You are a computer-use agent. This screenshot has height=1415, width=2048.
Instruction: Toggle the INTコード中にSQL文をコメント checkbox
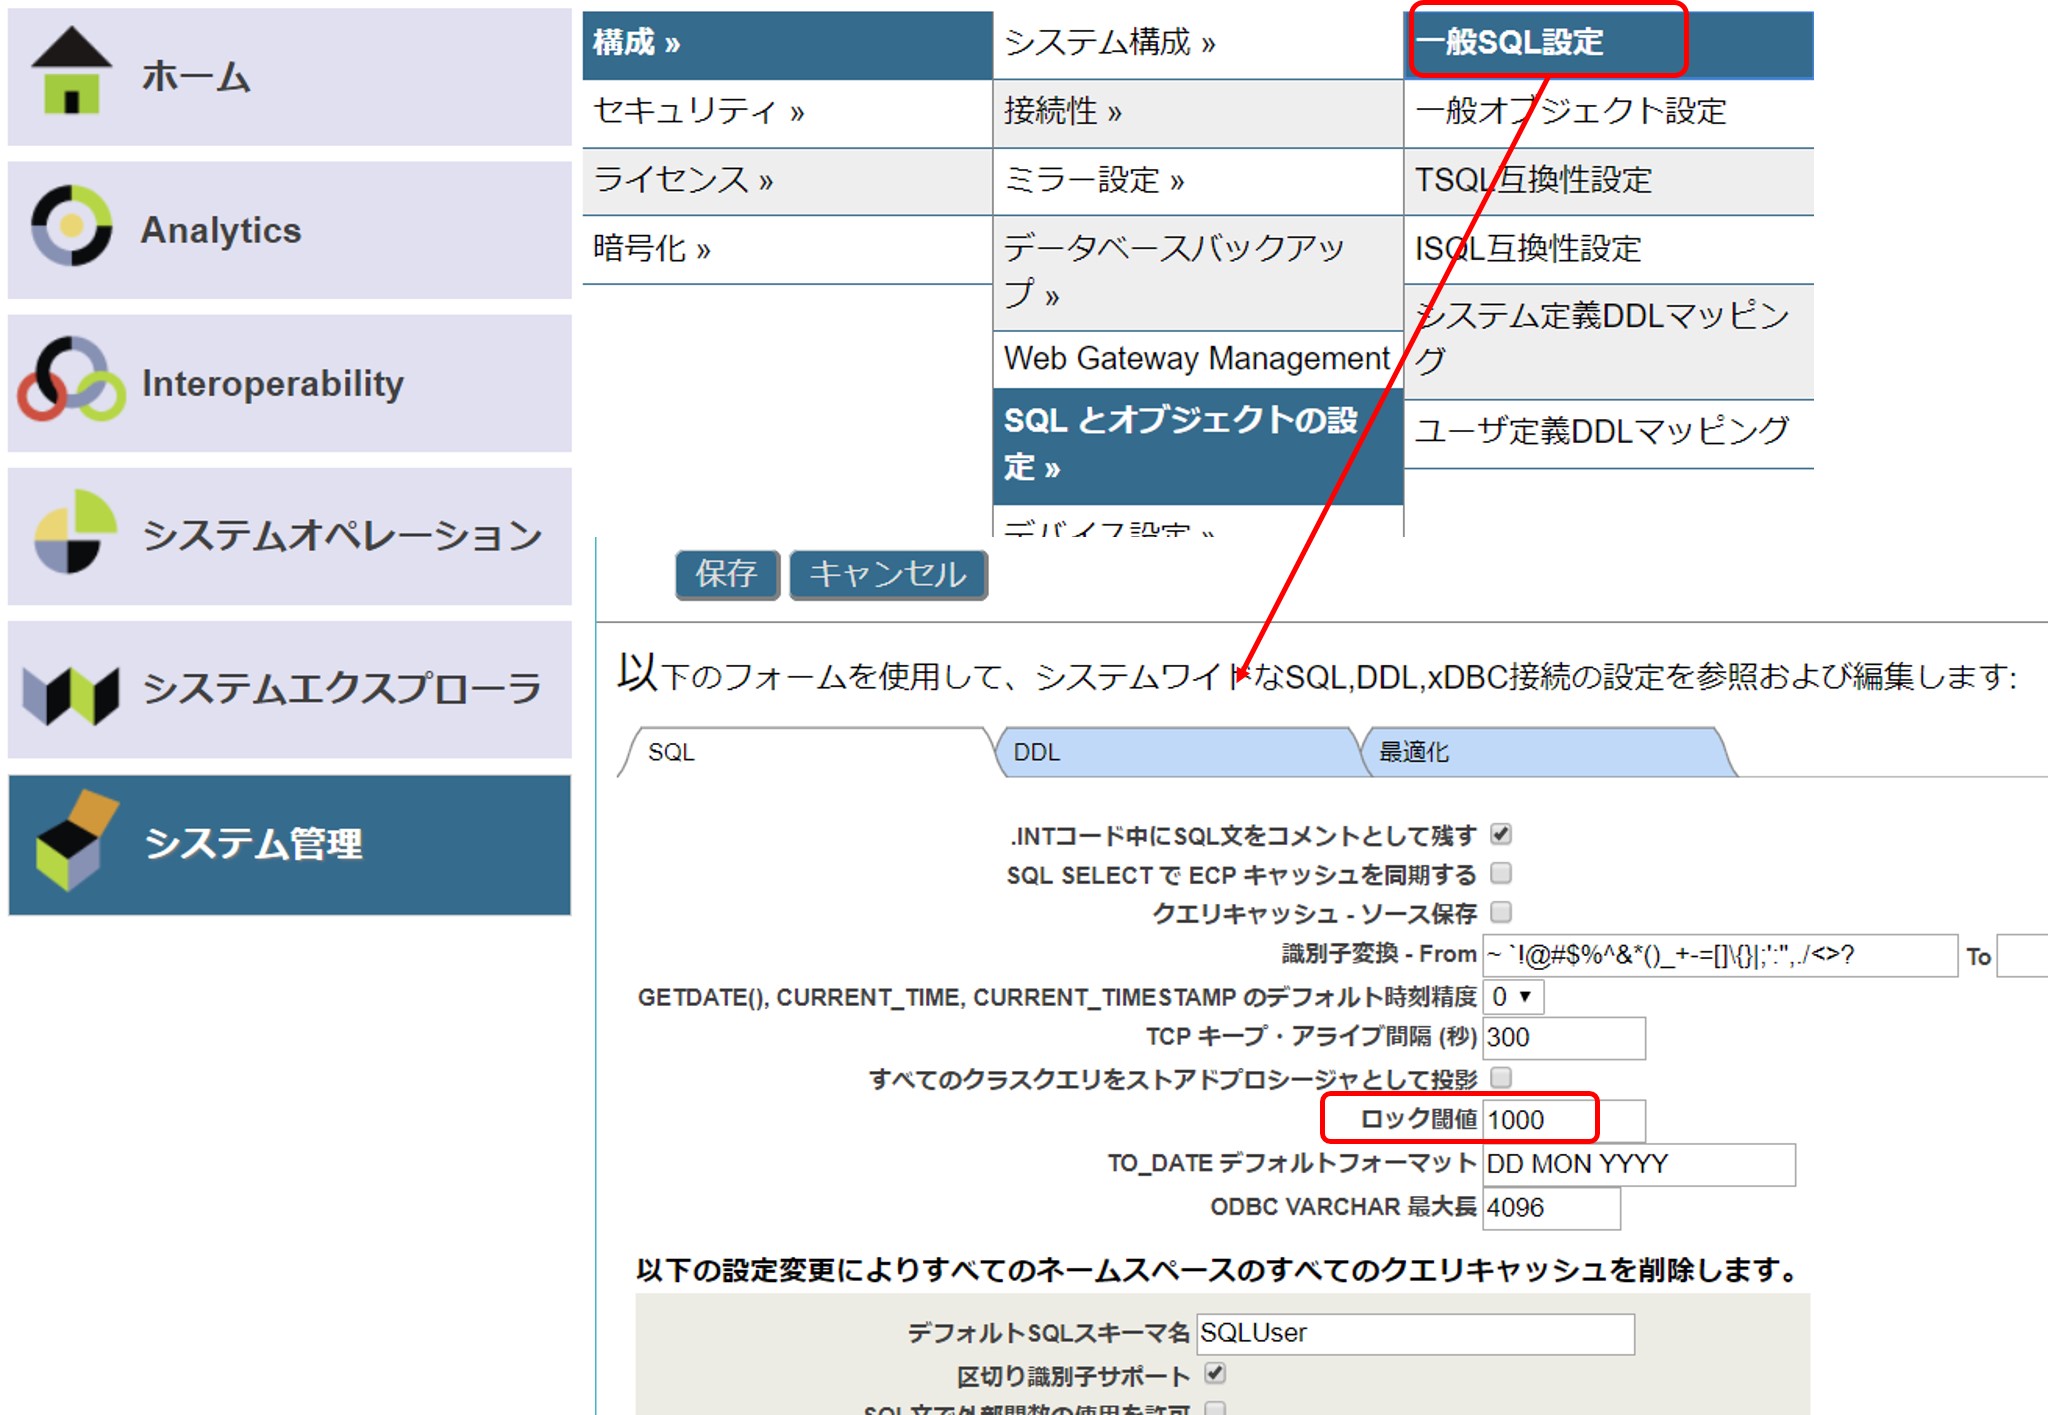[1500, 834]
